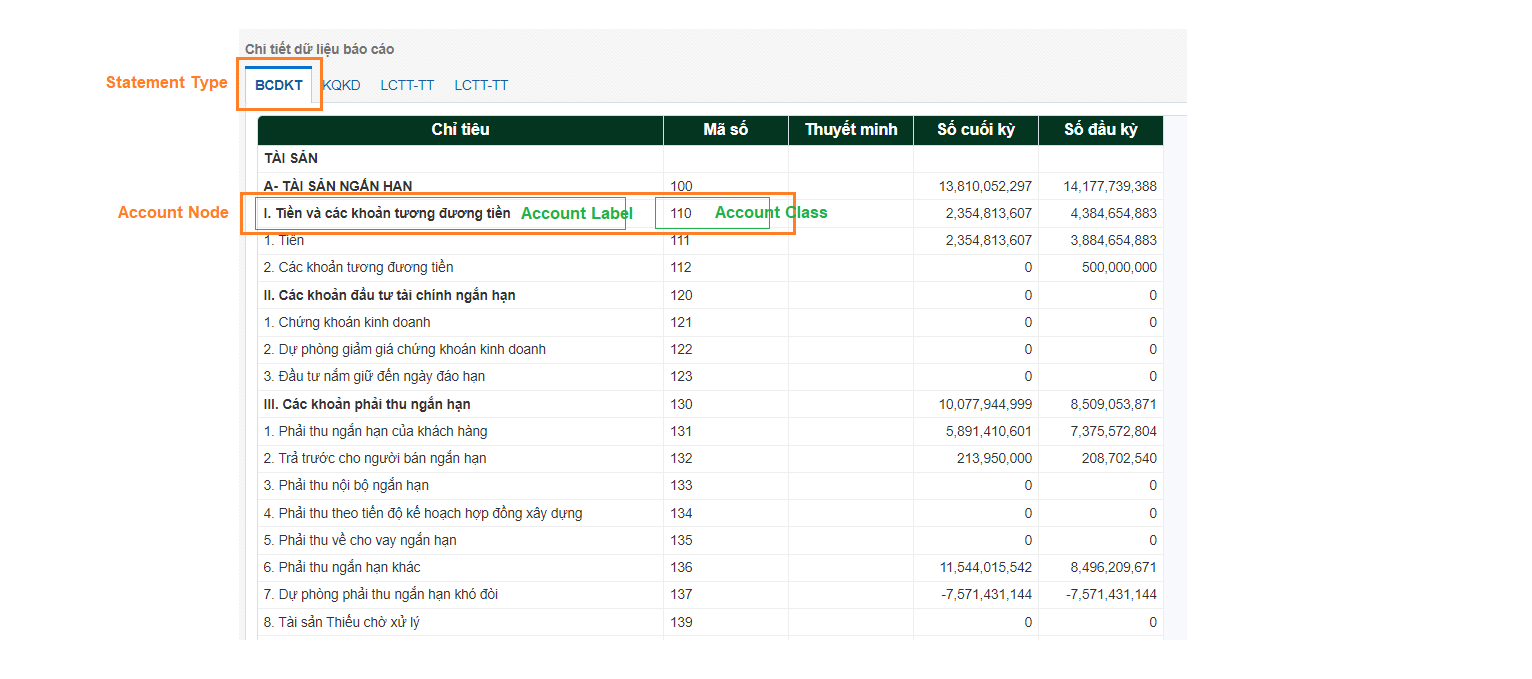Click value 3,884,654,883
1532x679 pixels.
coord(1114,240)
